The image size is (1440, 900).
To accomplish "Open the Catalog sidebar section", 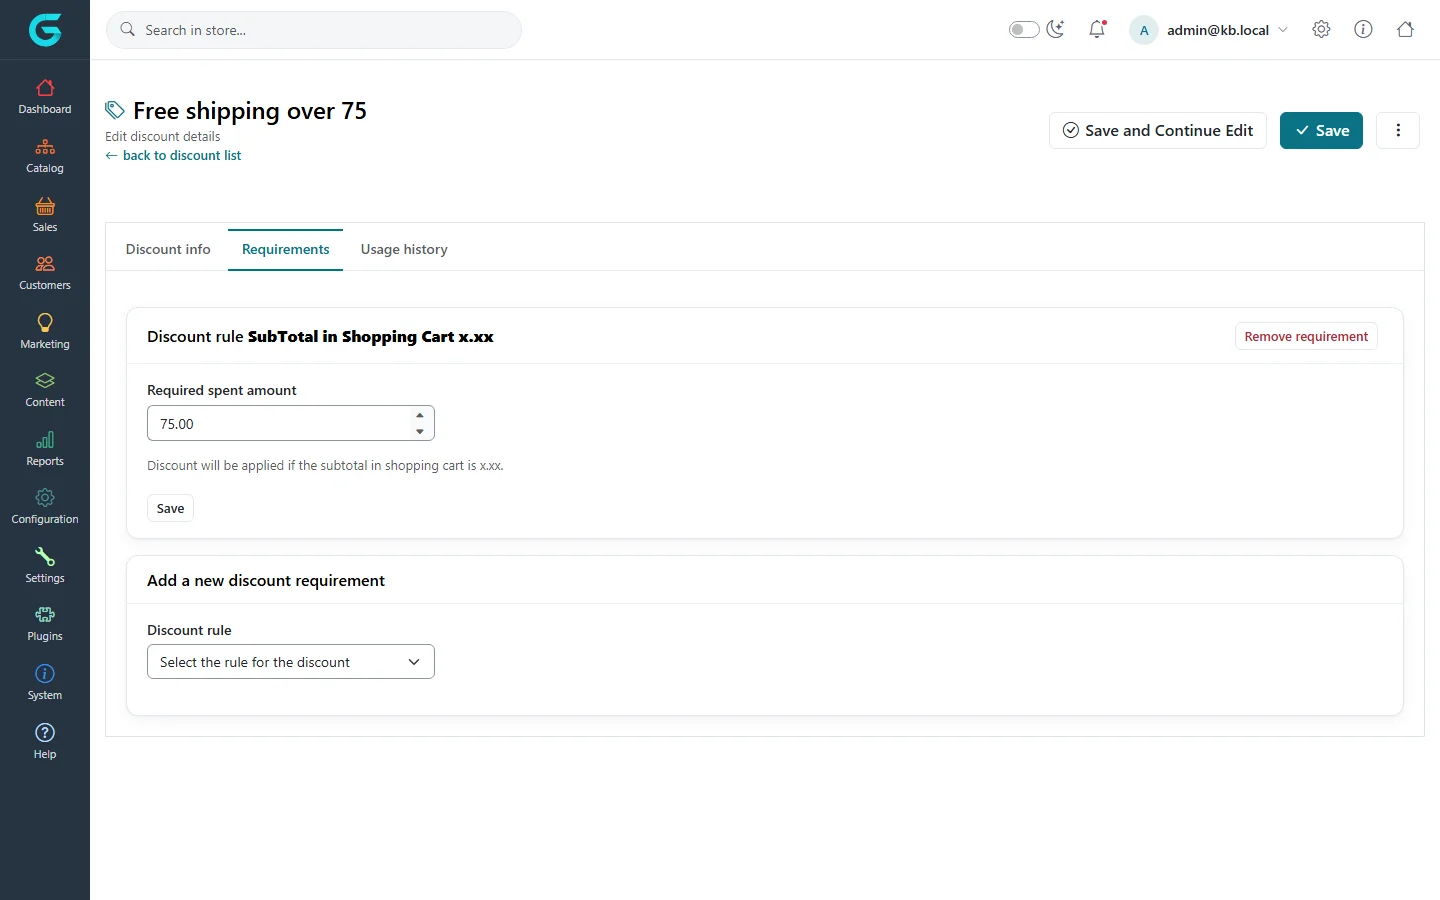I will (x=45, y=156).
